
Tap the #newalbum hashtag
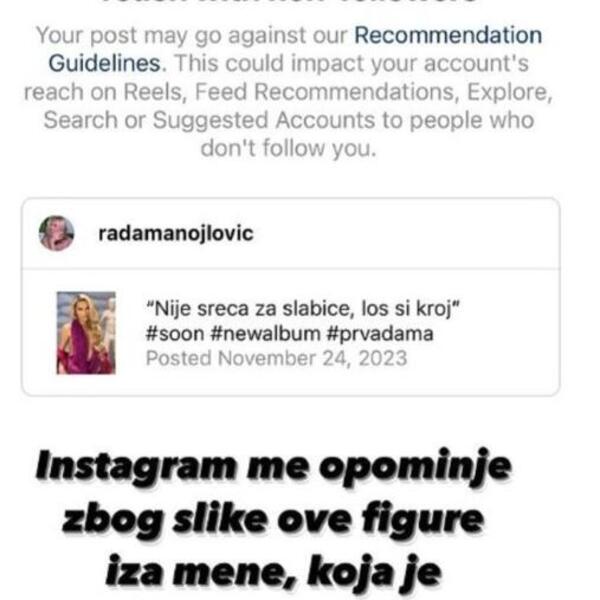coord(265,334)
